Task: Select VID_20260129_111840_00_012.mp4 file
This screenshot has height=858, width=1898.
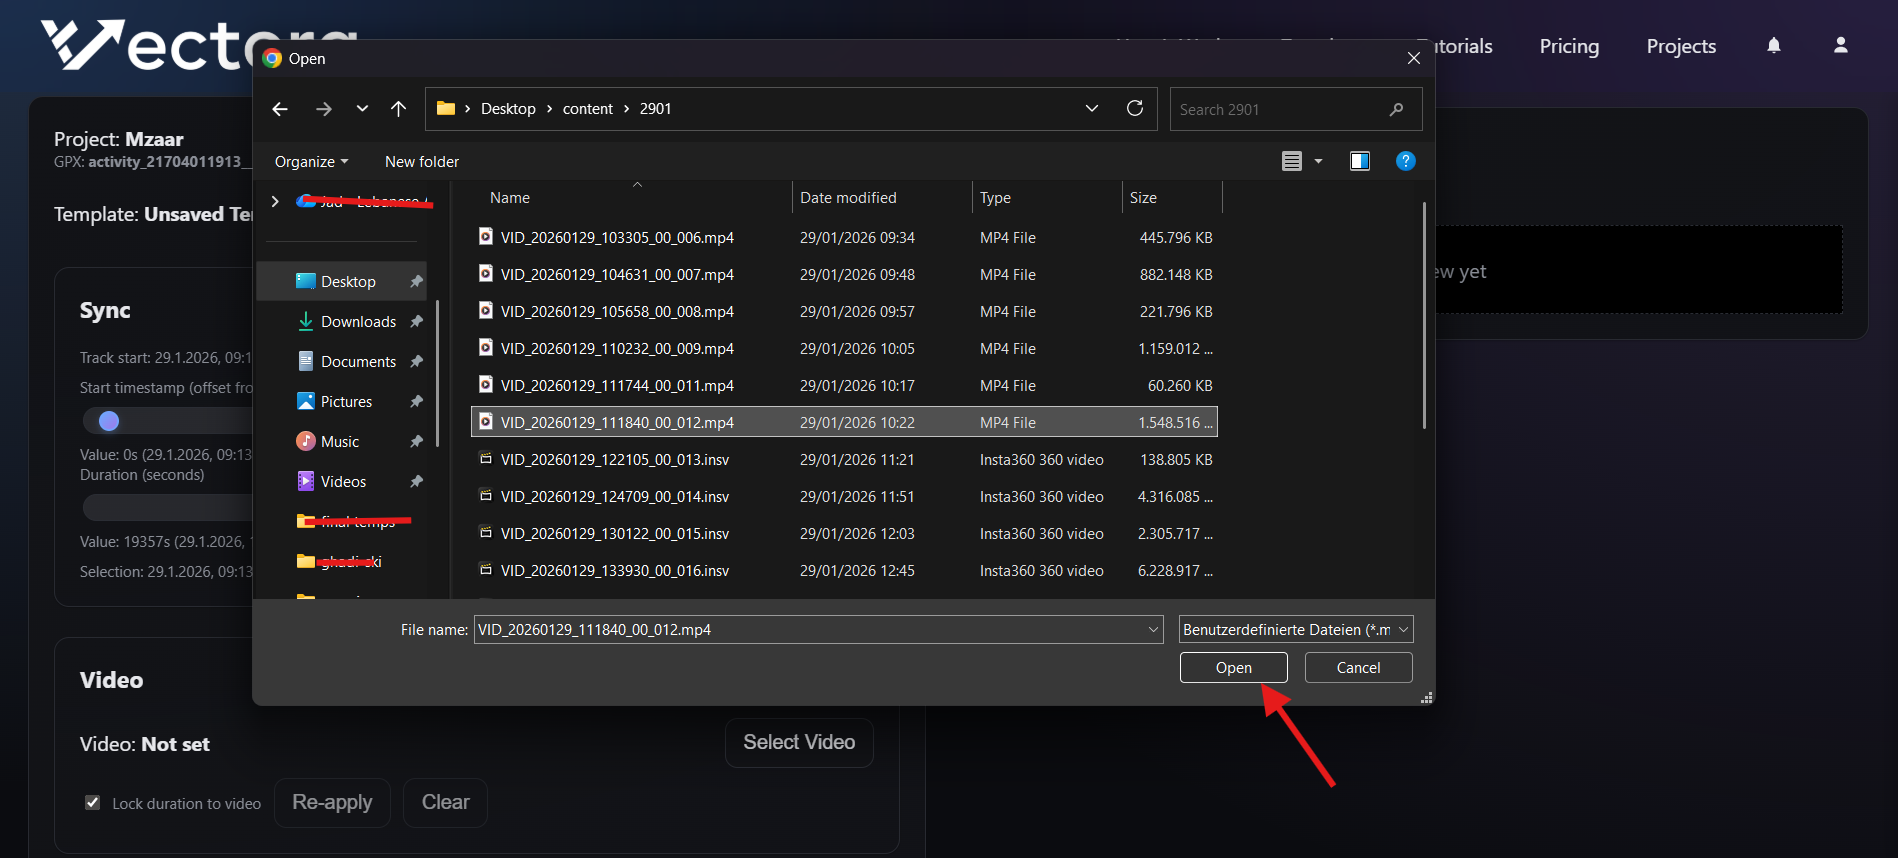Action: (844, 422)
